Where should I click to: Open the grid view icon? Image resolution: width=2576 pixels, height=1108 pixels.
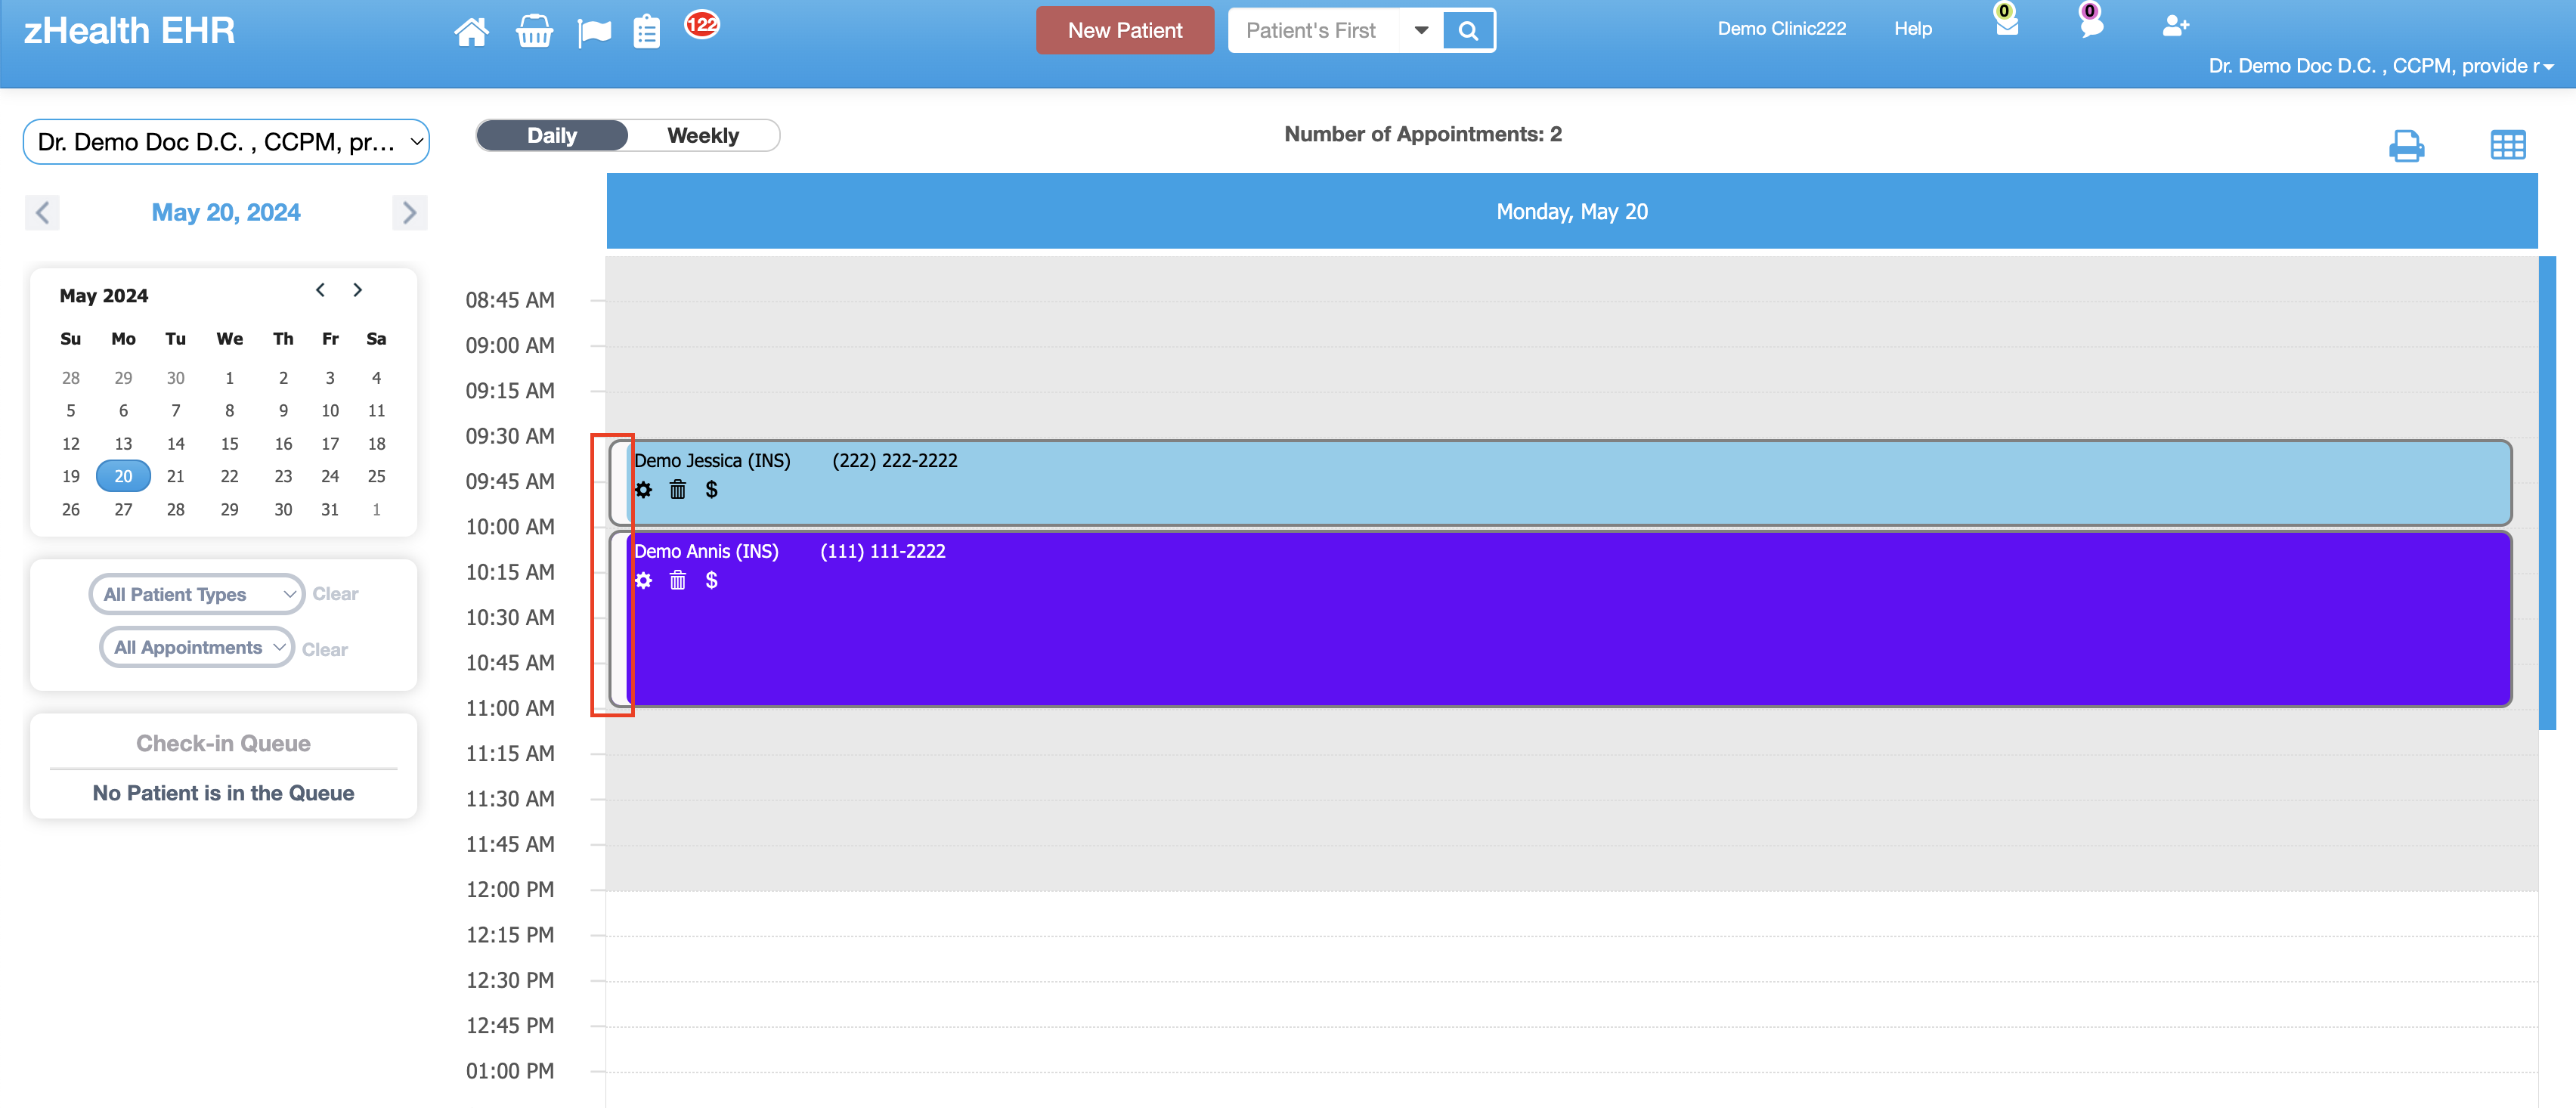(x=2508, y=145)
